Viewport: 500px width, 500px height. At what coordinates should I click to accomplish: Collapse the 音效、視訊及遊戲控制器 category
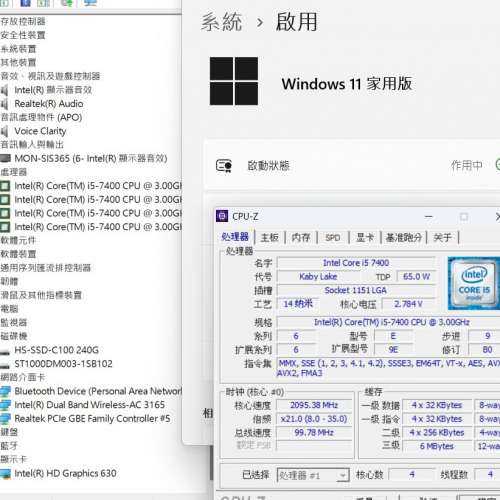[50, 76]
